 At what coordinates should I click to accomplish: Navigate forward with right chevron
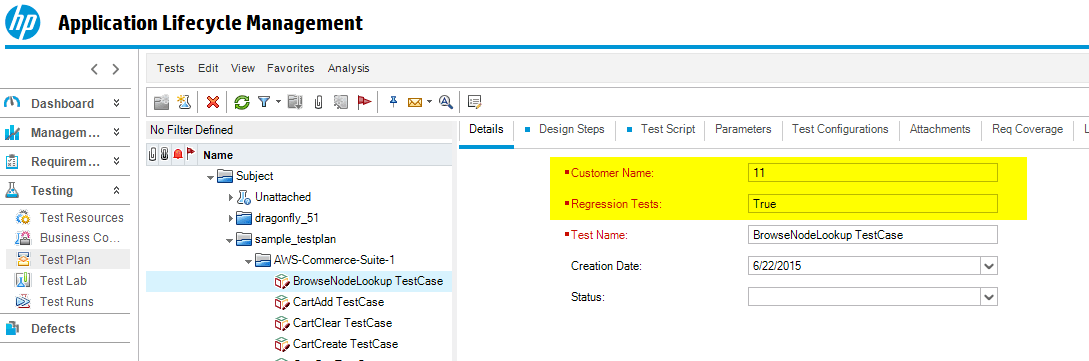point(116,69)
